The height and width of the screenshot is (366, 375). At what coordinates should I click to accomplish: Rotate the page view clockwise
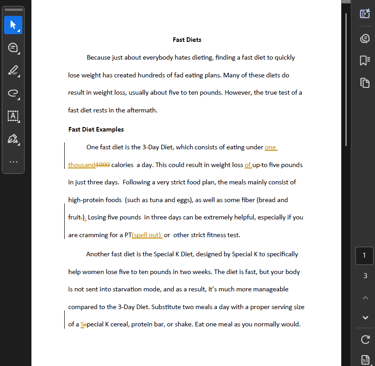tap(365, 340)
